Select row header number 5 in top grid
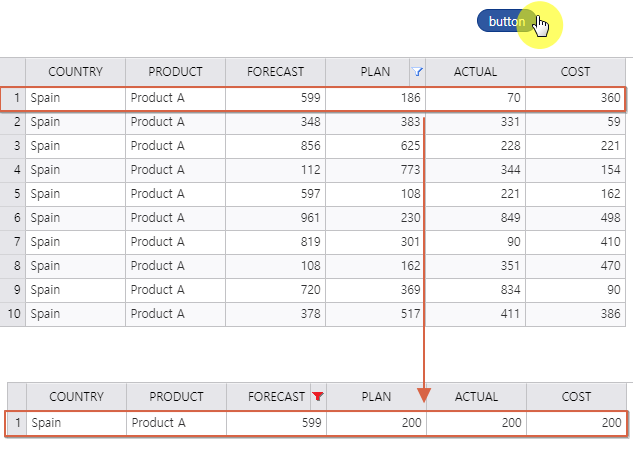633x453 pixels. [x=12, y=194]
